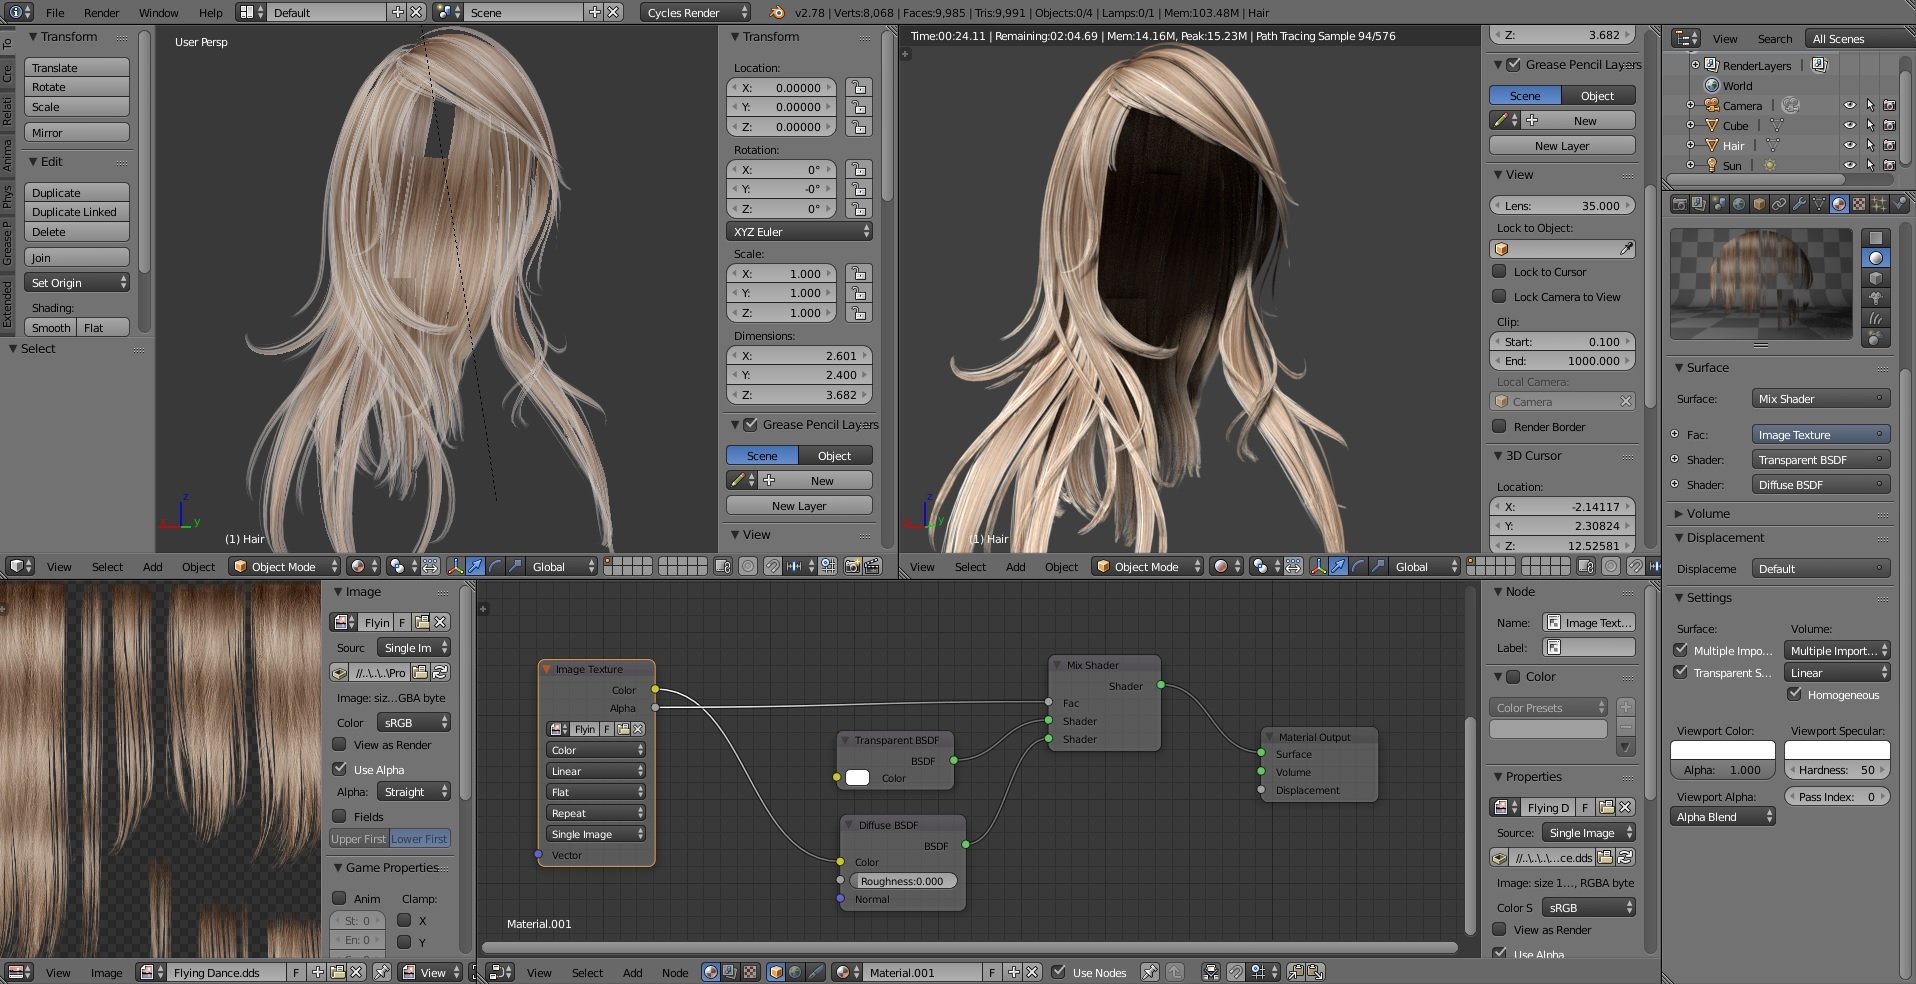This screenshot has height=984, width=1916.
Task: Open the Constraints chain-link tab
Action: coord(1779,204)
